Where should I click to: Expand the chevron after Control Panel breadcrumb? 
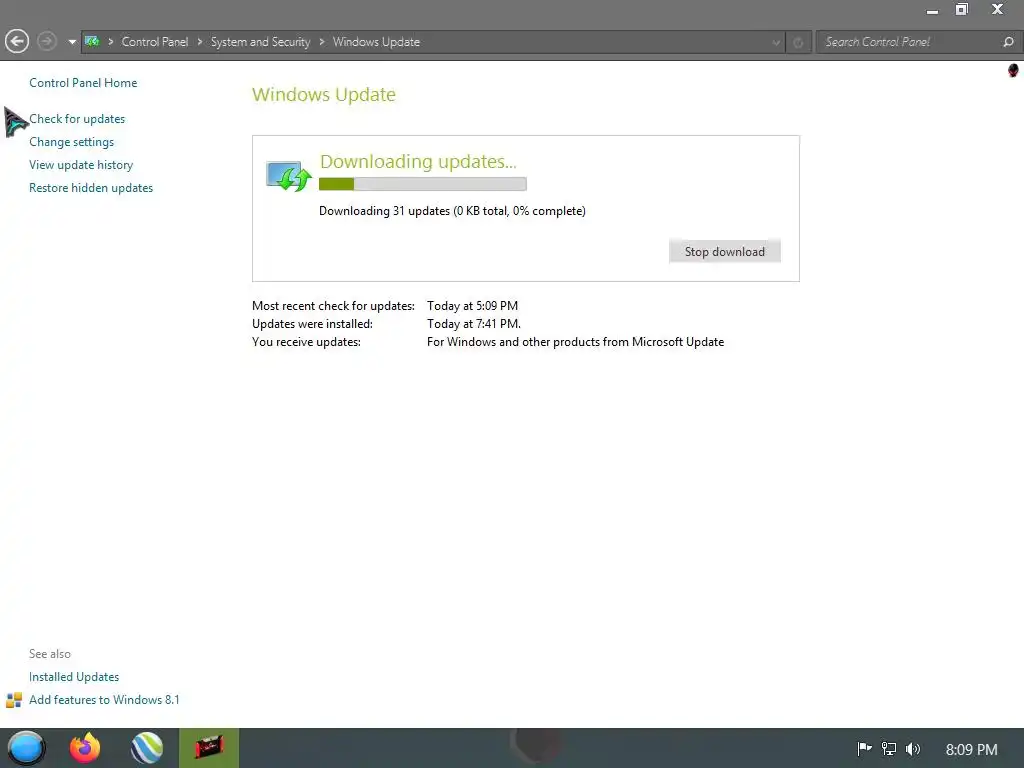(x=200, y=42)
